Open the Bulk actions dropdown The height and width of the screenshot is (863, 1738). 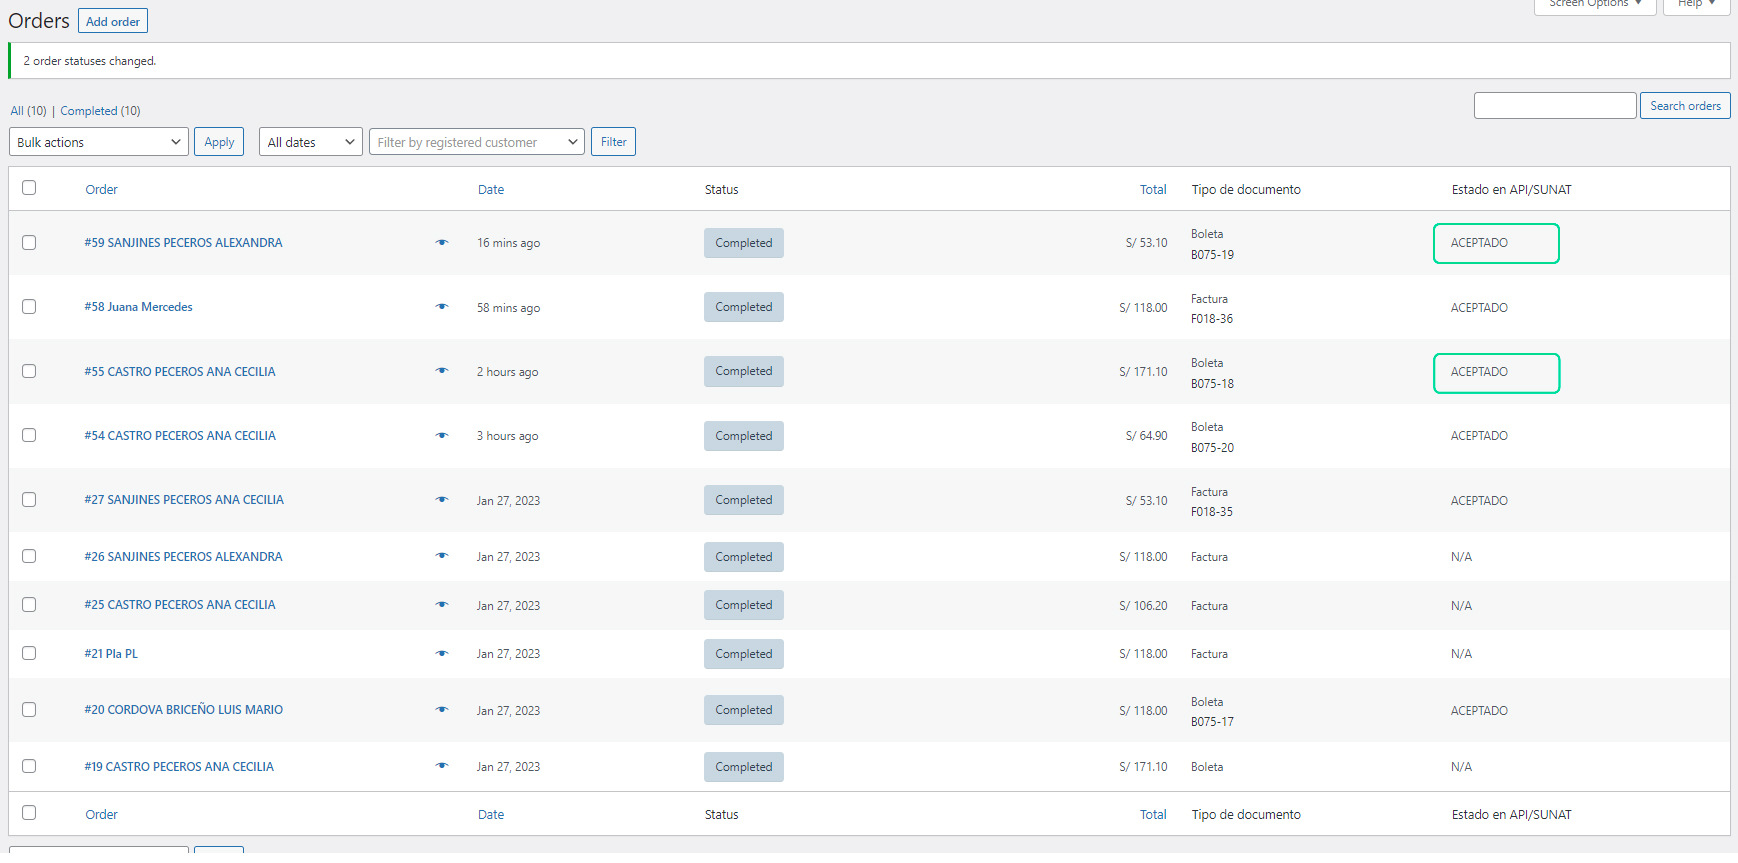[x=99, y=142]
